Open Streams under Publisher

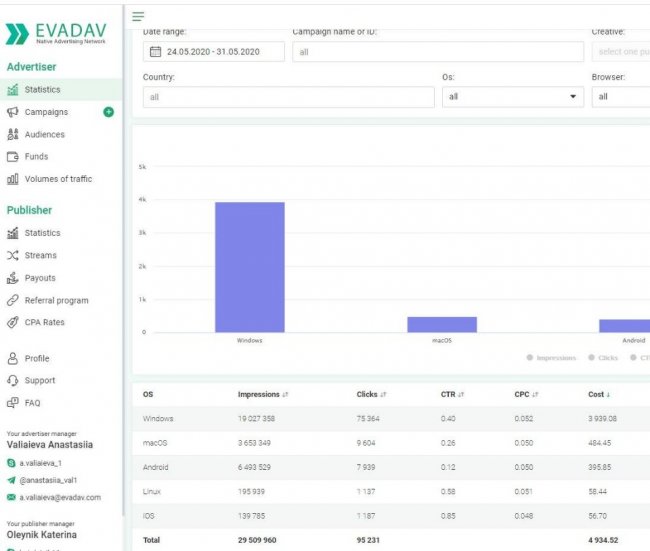coord(40,255)
